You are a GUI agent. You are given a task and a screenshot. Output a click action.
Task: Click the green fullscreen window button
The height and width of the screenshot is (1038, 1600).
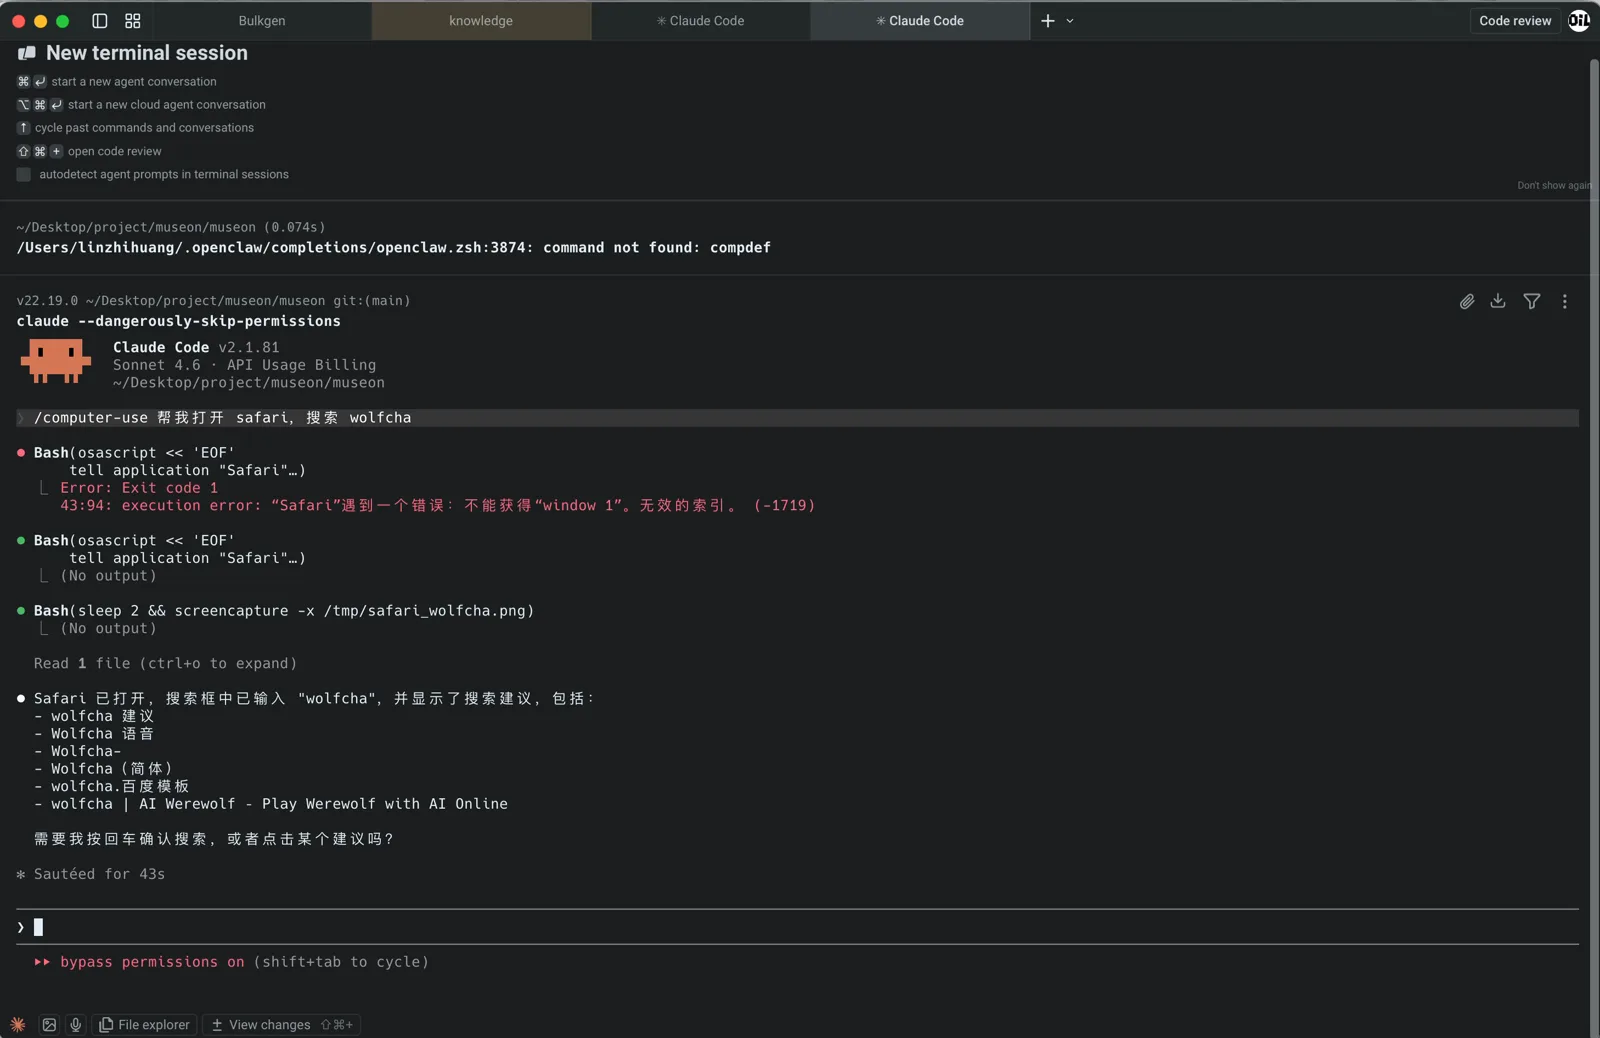(x=62, y=20)
